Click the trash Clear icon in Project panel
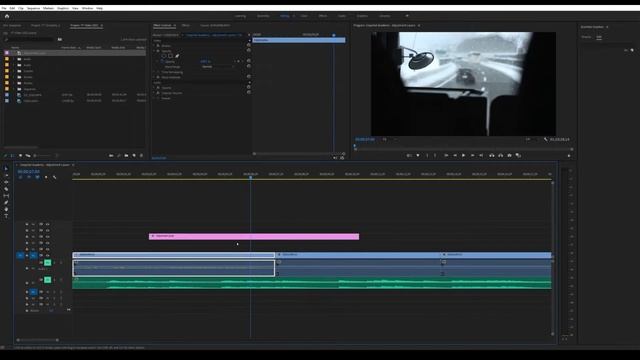This screenshot has height=360, width=640. [142, 156]
